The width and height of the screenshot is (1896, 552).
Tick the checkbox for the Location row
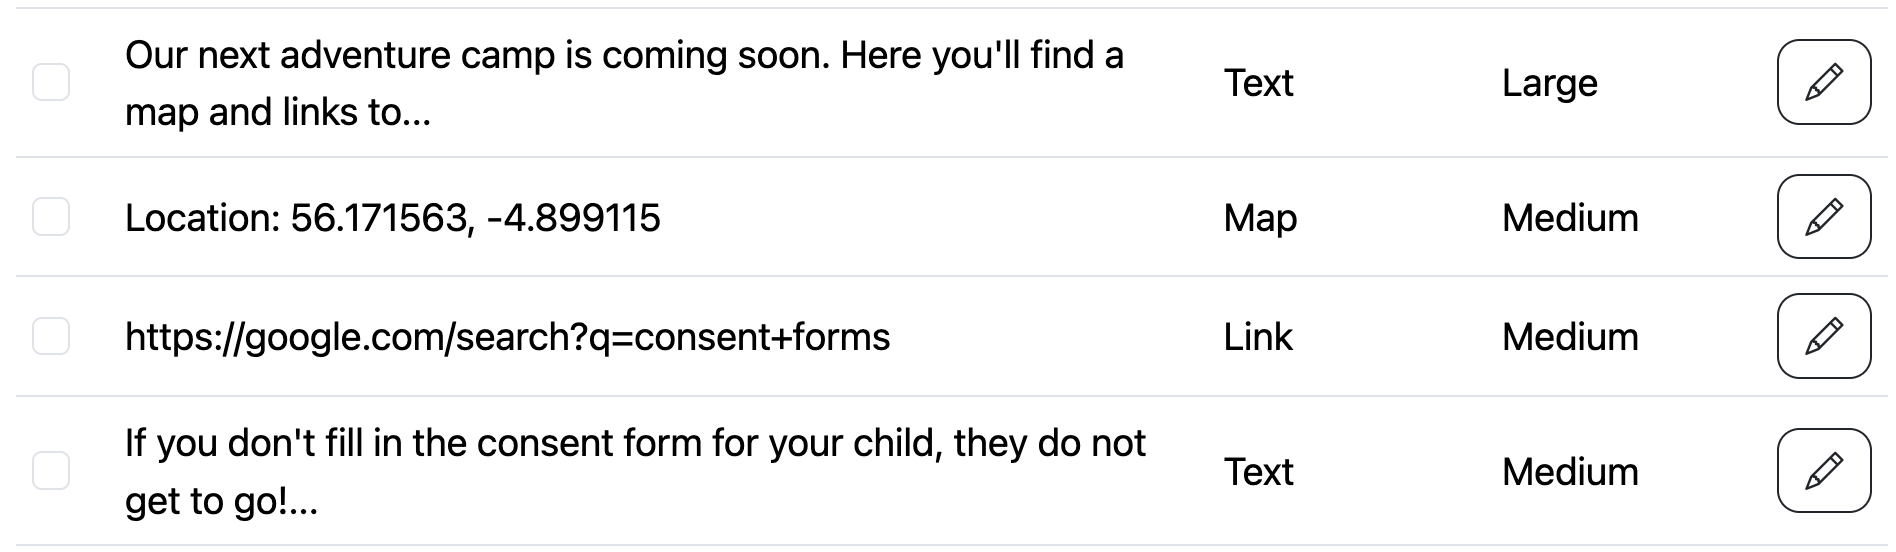coord(51,217)
